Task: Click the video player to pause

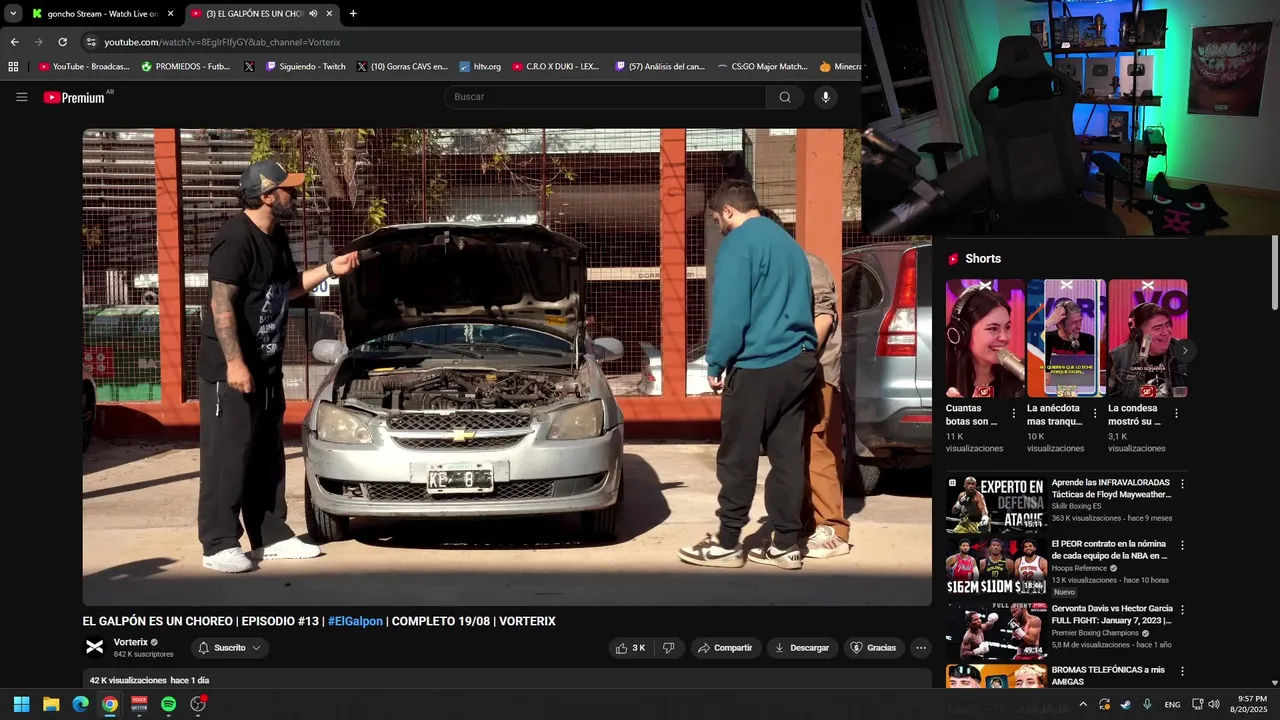Action: (x=507, y=367)
